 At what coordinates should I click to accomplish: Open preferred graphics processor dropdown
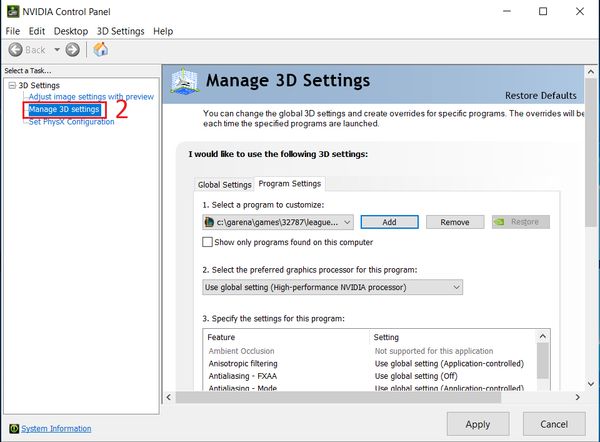coord(333,287)
